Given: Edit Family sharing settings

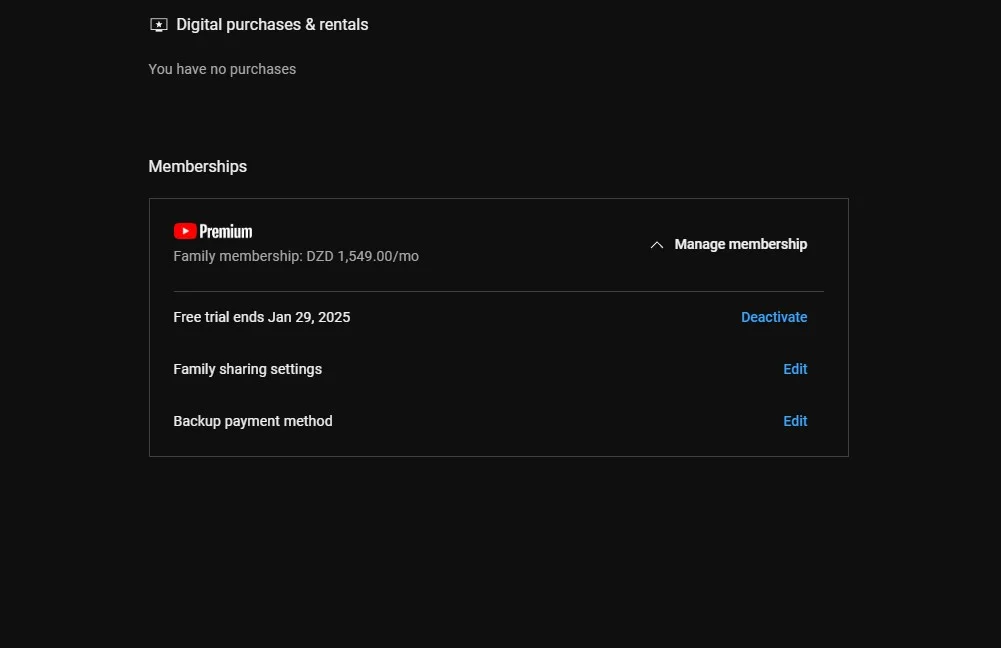Looking at the screenshot, I should click(795, 369).
